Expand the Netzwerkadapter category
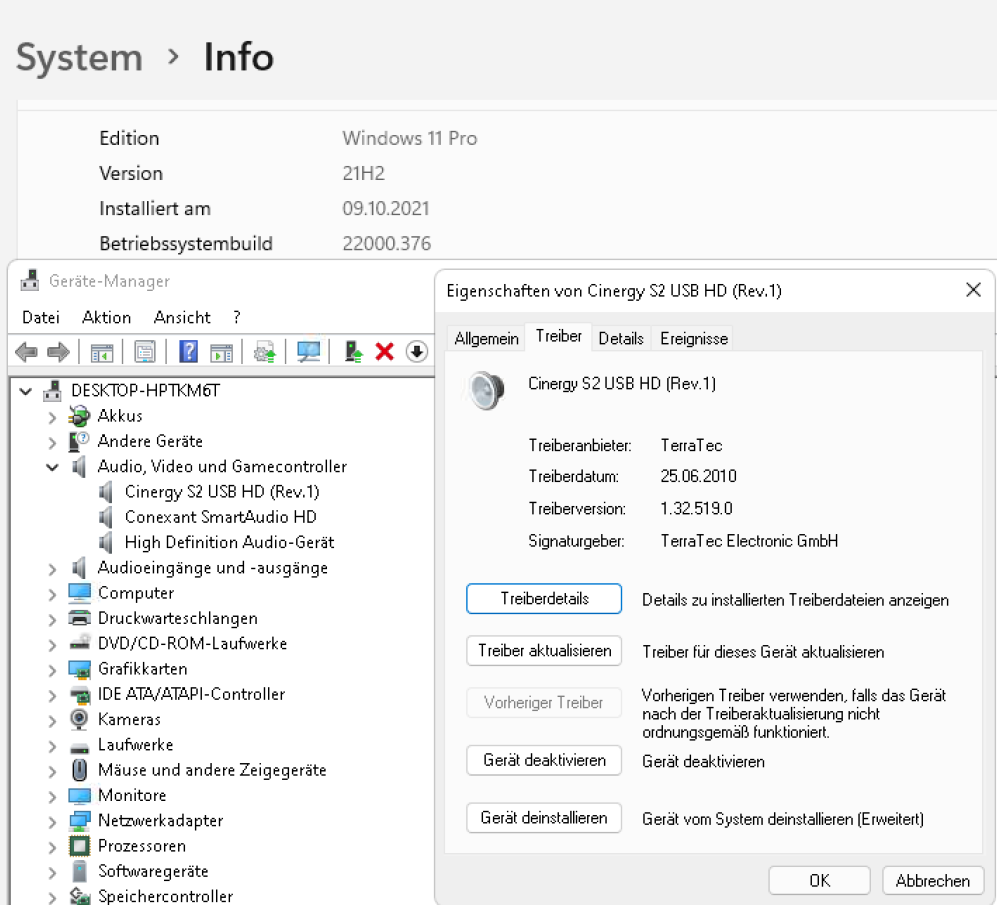This screenshot has width=997, height=905. pos(52,821)
